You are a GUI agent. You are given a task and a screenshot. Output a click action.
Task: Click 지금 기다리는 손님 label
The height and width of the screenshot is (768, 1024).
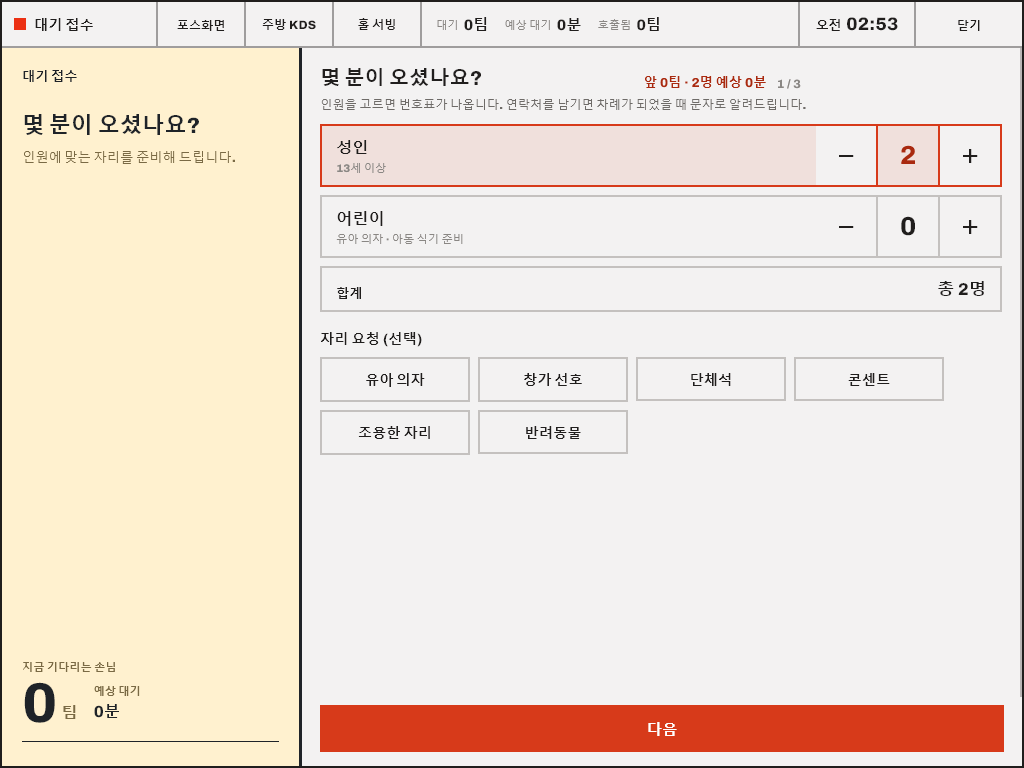pyautogui.click(x=69, y=667)
